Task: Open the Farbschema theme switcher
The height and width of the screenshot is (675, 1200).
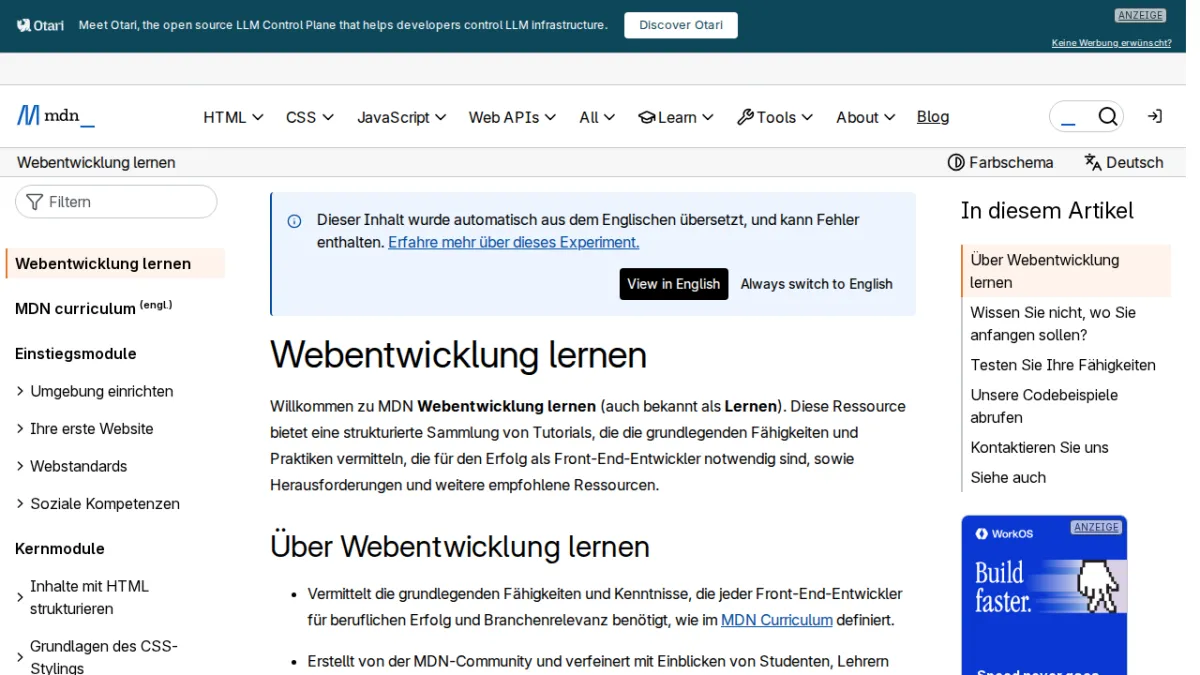Action: pyautogui.click(x=1000, y=162)
